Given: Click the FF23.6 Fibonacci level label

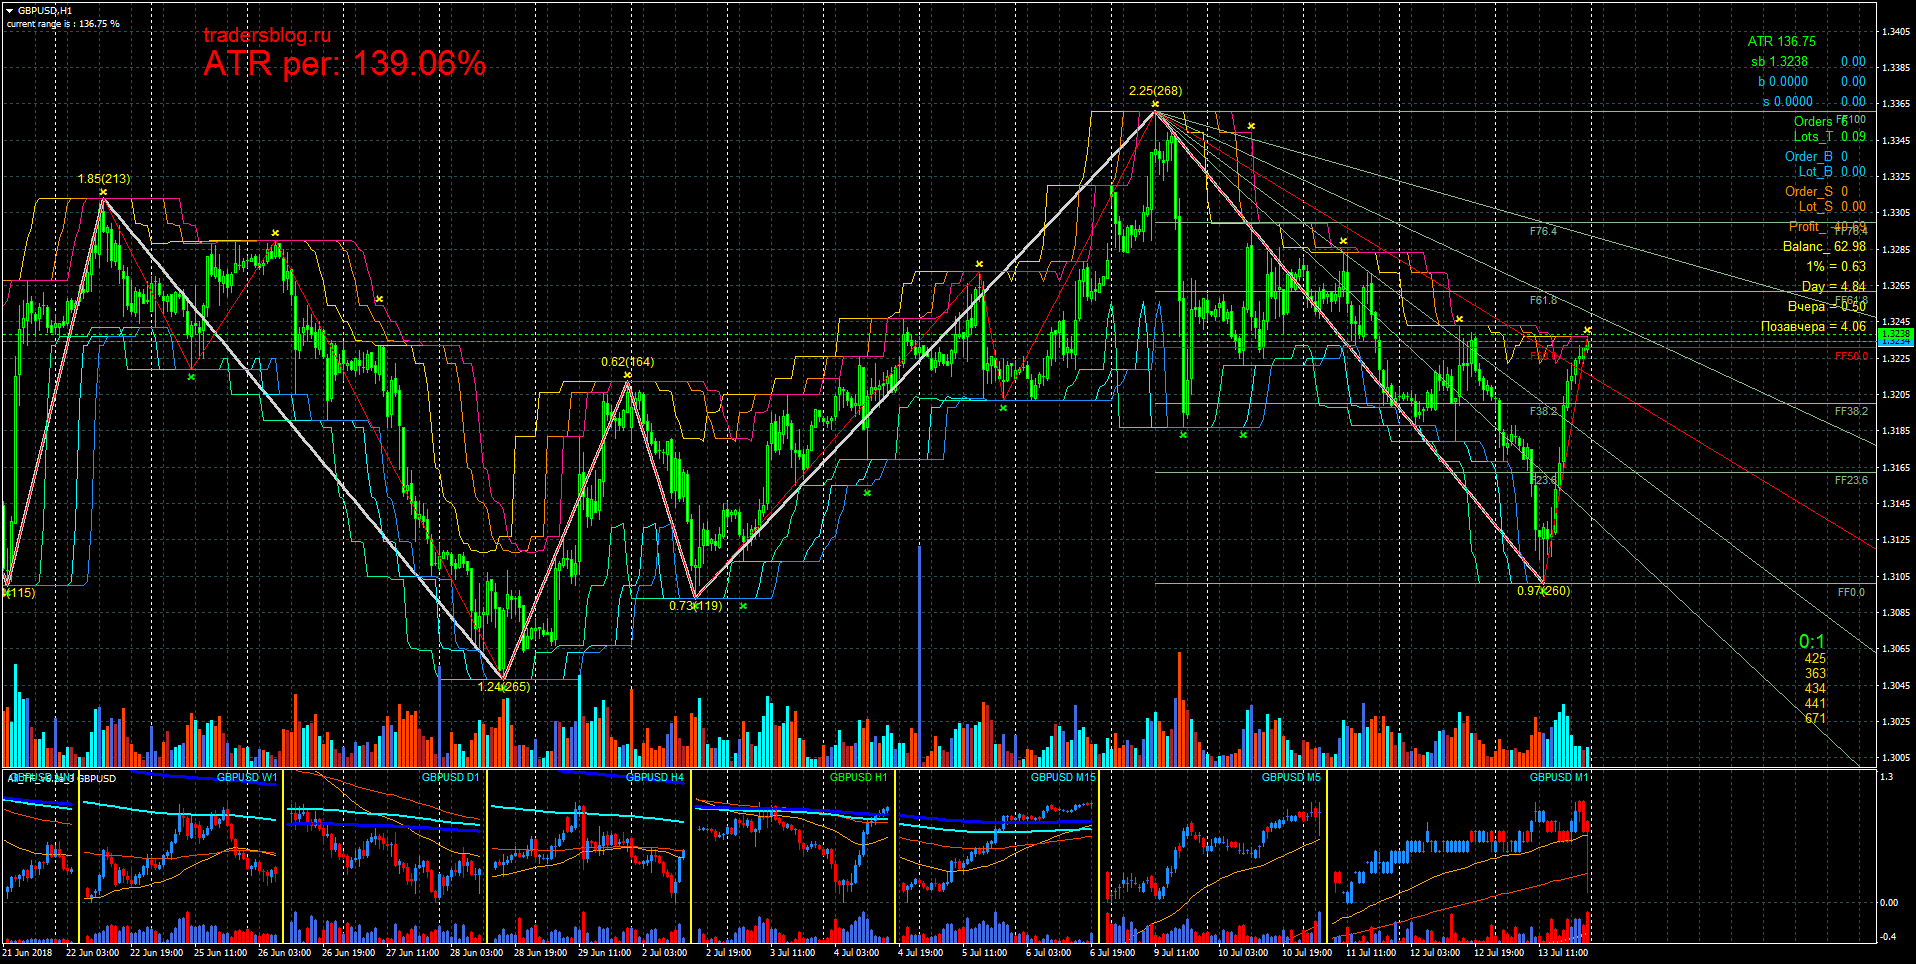Looking at the screenshot, I should 1851,480.
